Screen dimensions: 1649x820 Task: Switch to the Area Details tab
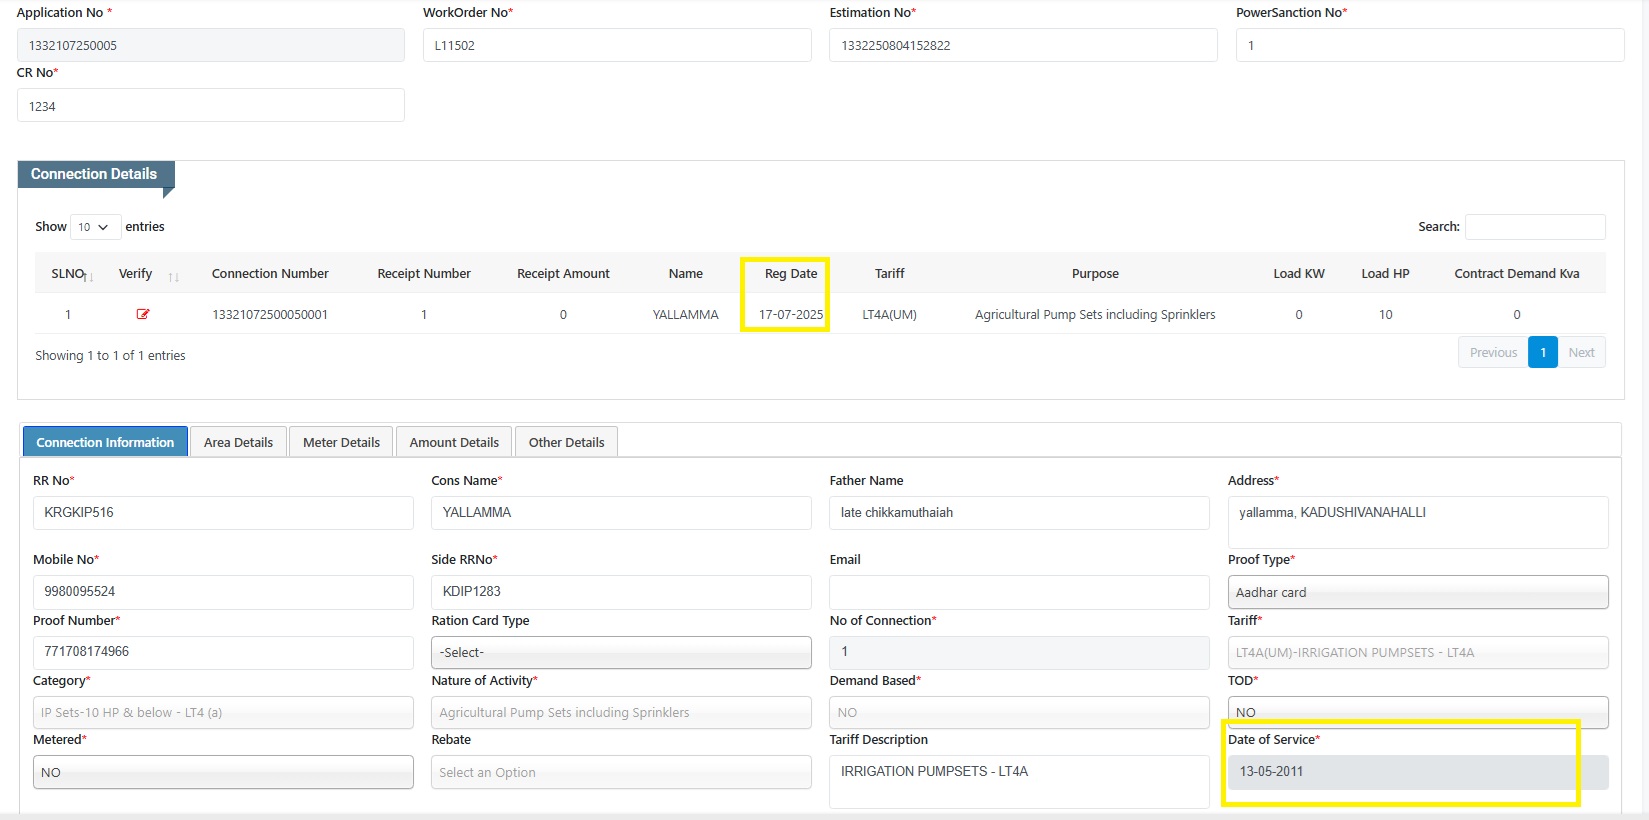pyautogui.click(x=238, y=442)
